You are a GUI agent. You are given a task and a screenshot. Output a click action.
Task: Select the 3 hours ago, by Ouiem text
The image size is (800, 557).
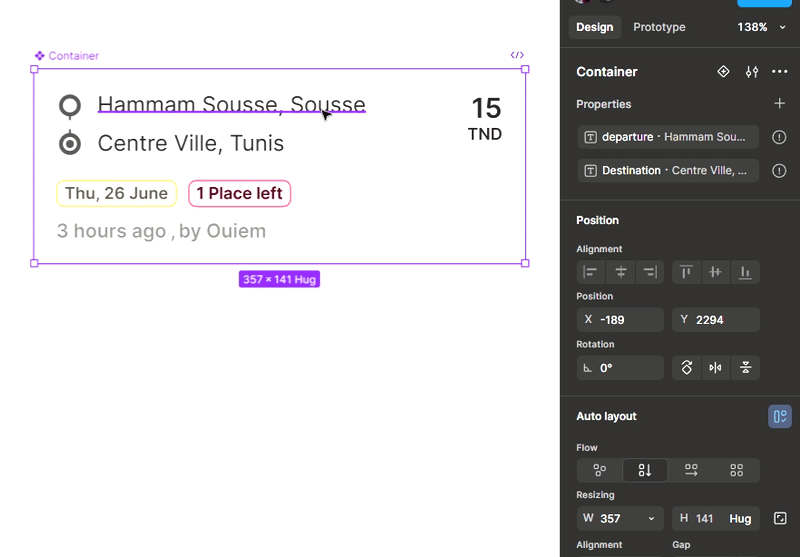click(161, 231)
